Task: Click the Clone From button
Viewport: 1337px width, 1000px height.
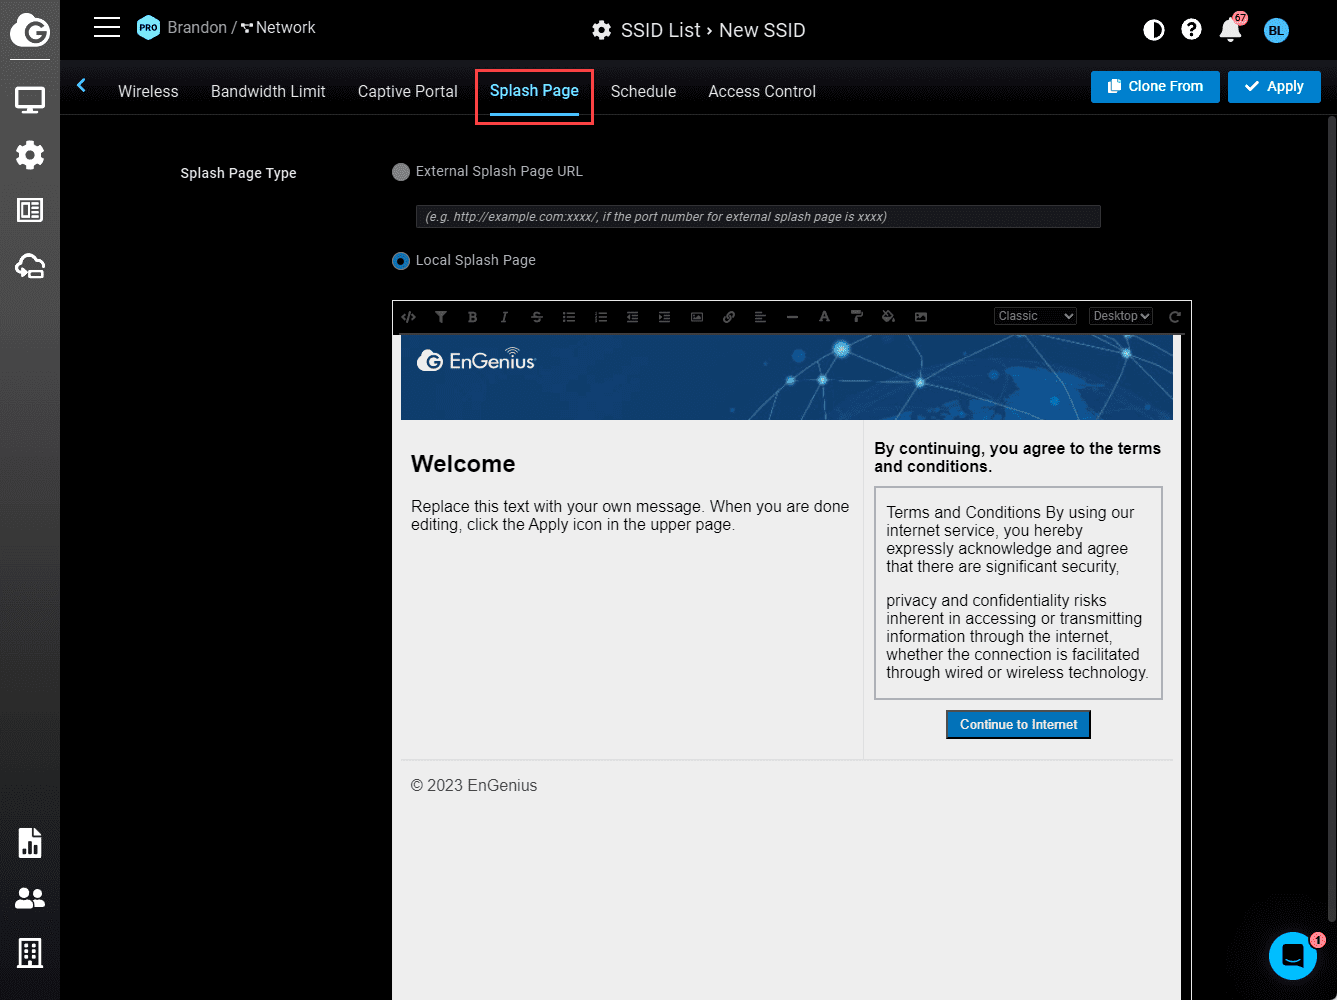Action: 1155,86
